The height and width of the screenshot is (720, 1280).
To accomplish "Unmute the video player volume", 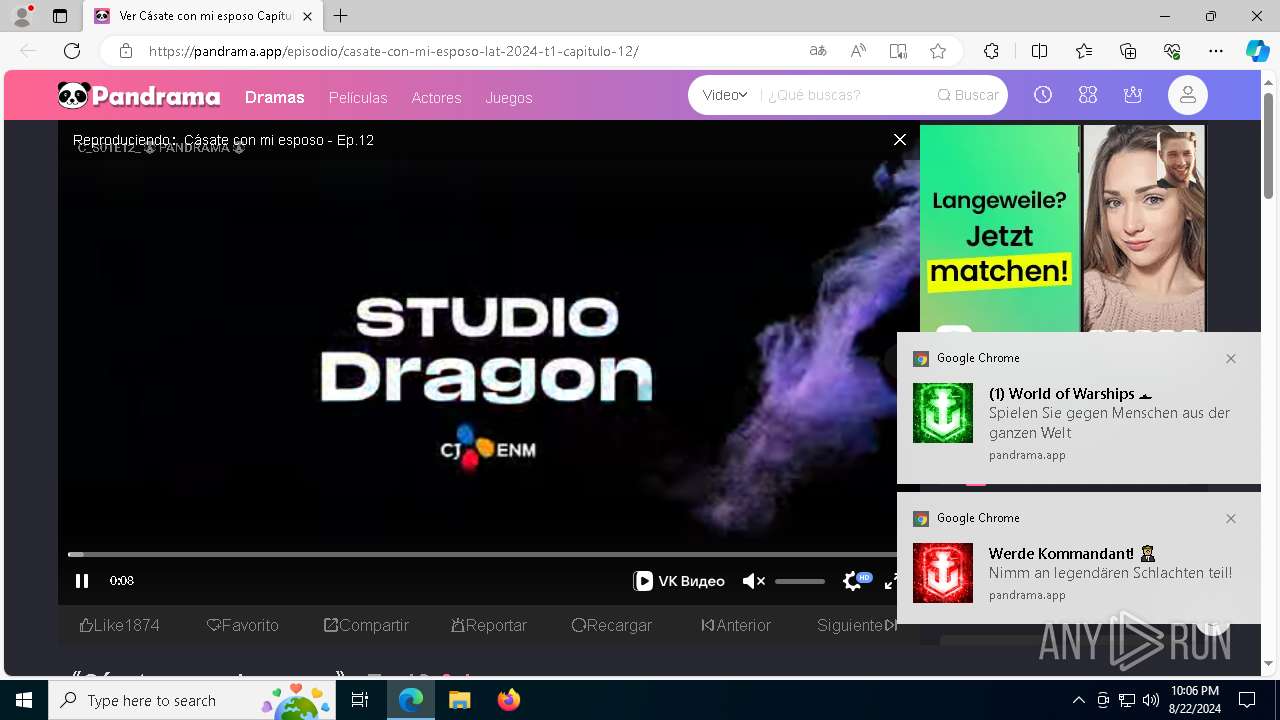I will point(753,581).
